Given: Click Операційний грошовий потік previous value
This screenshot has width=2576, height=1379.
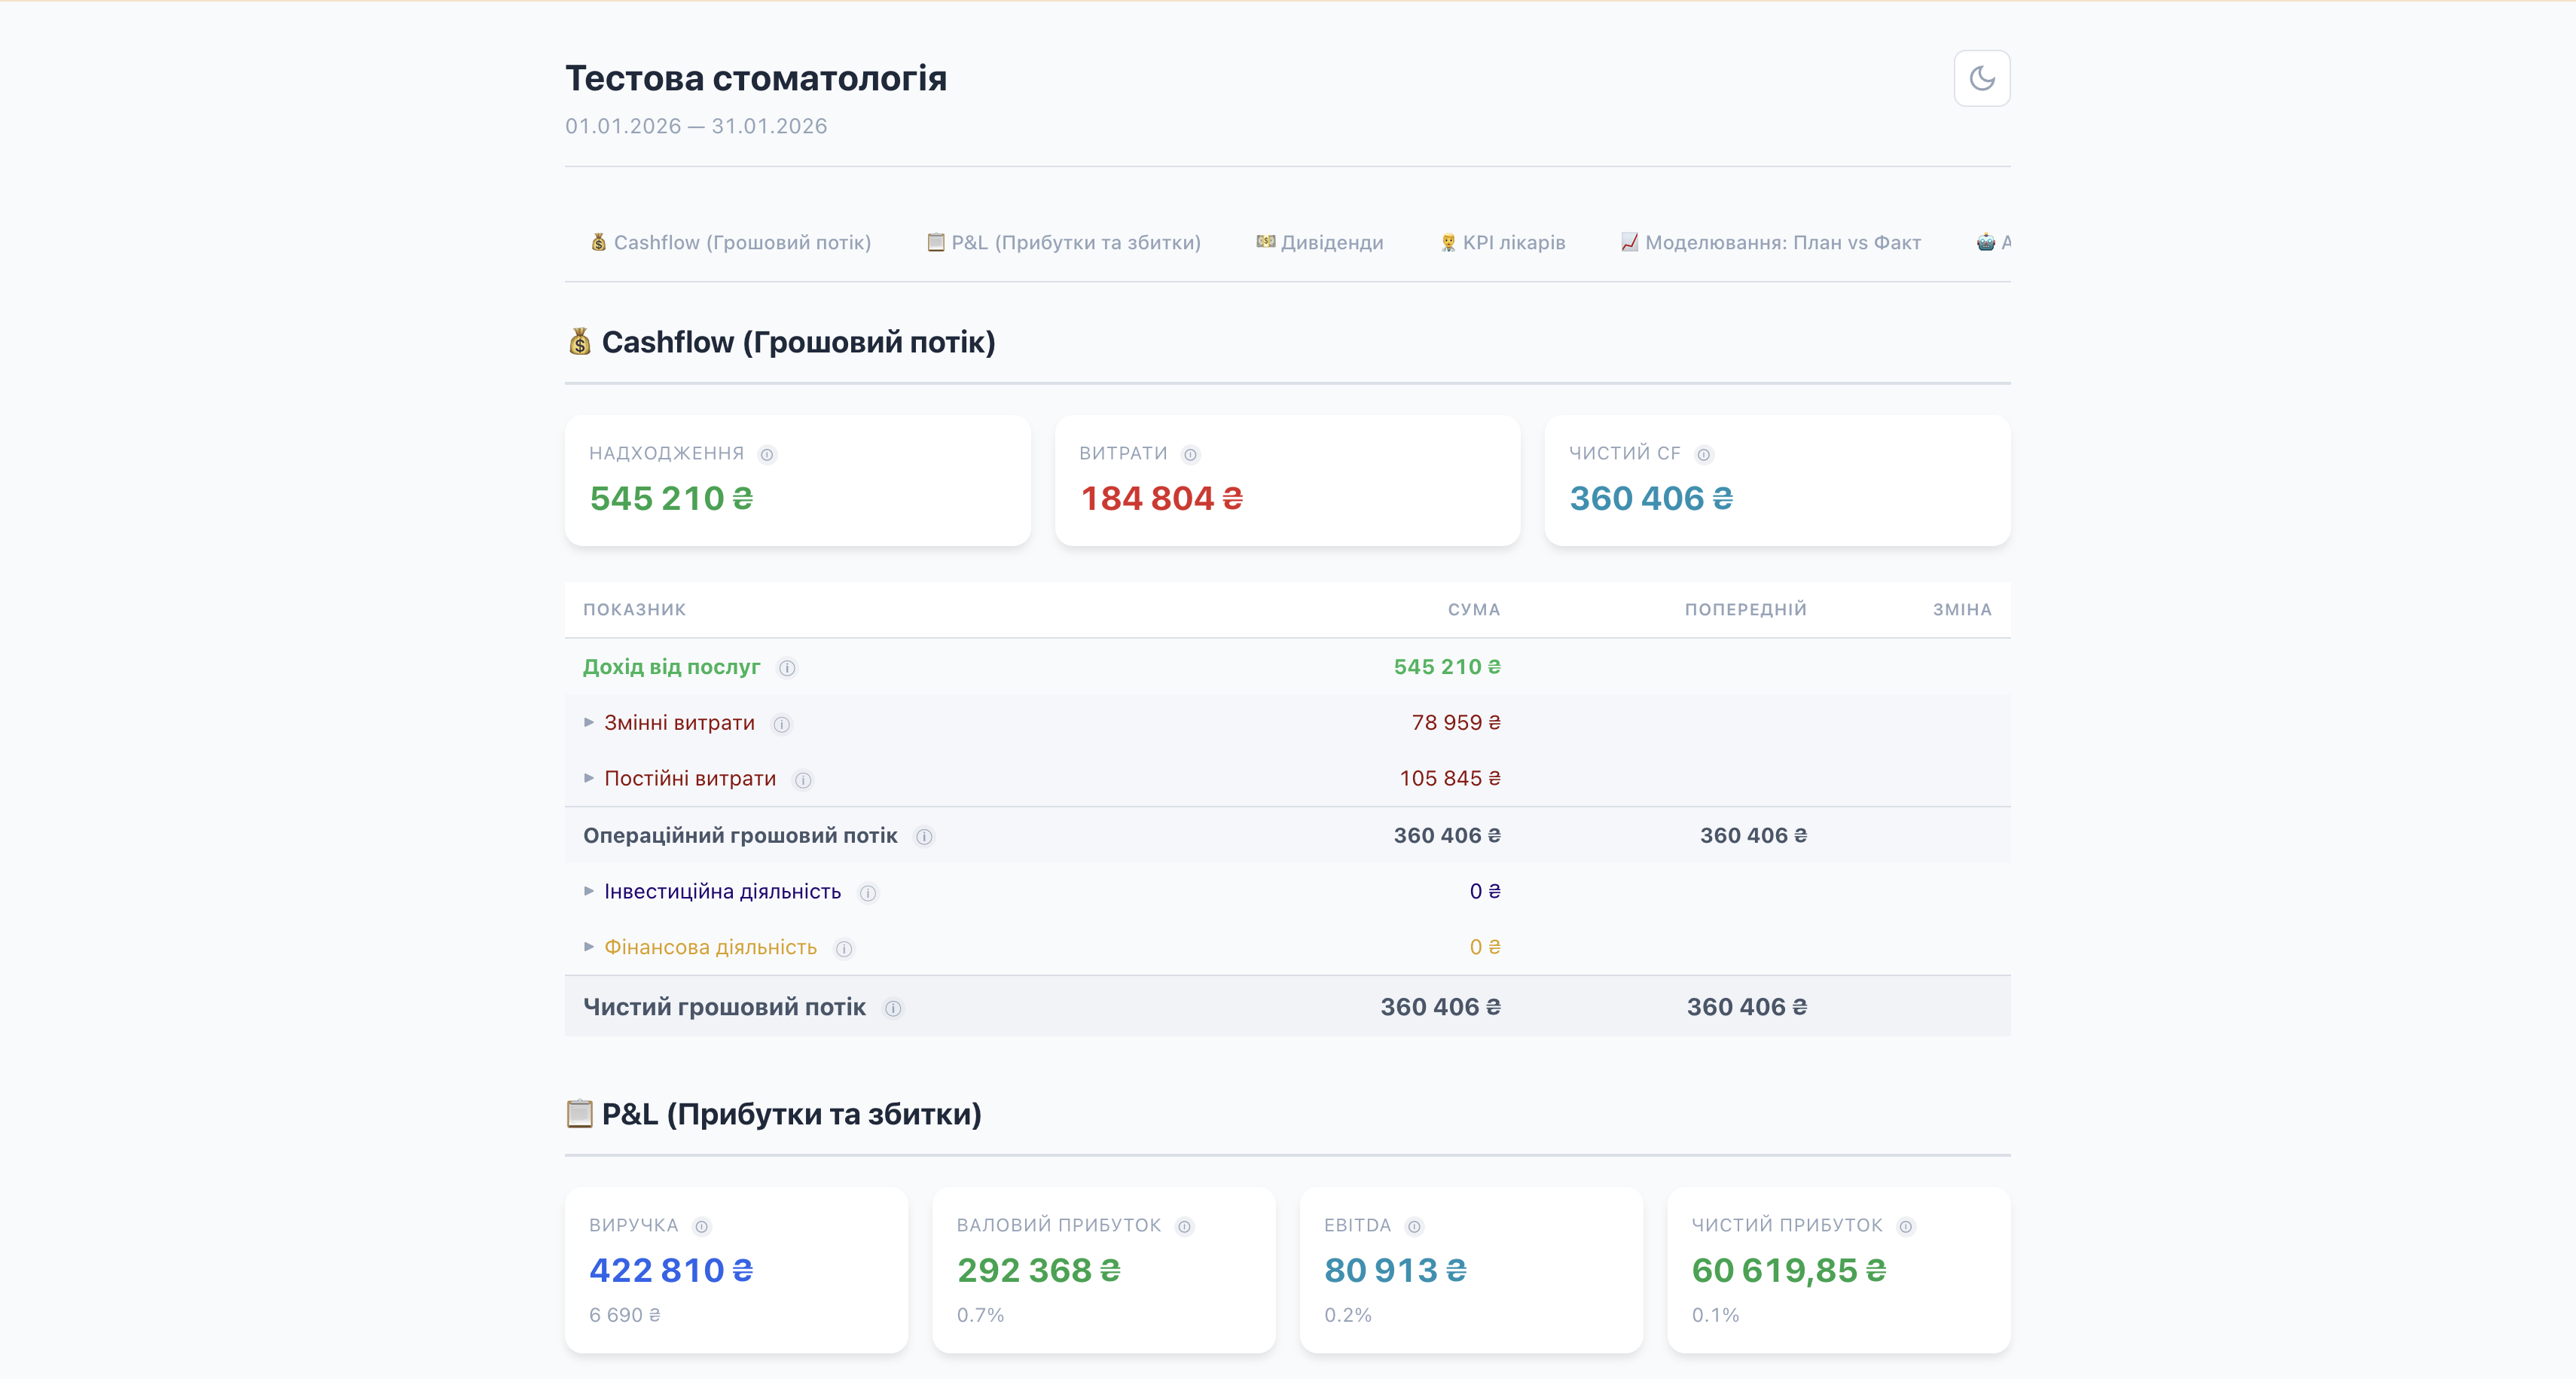Looking at the screenshot, I should pyautogui.click(x=1754, y=835).
